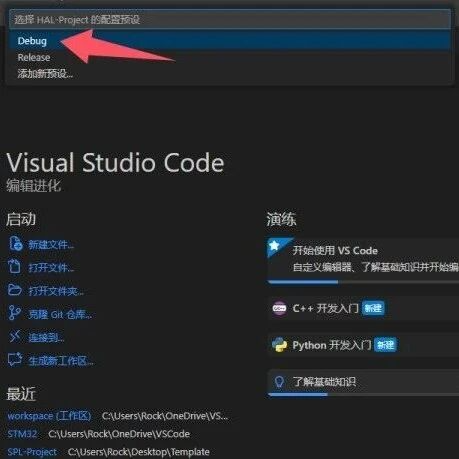Click the 最近 section heading
This screenshot has width=459, height=459.
[x=21, y=394]
